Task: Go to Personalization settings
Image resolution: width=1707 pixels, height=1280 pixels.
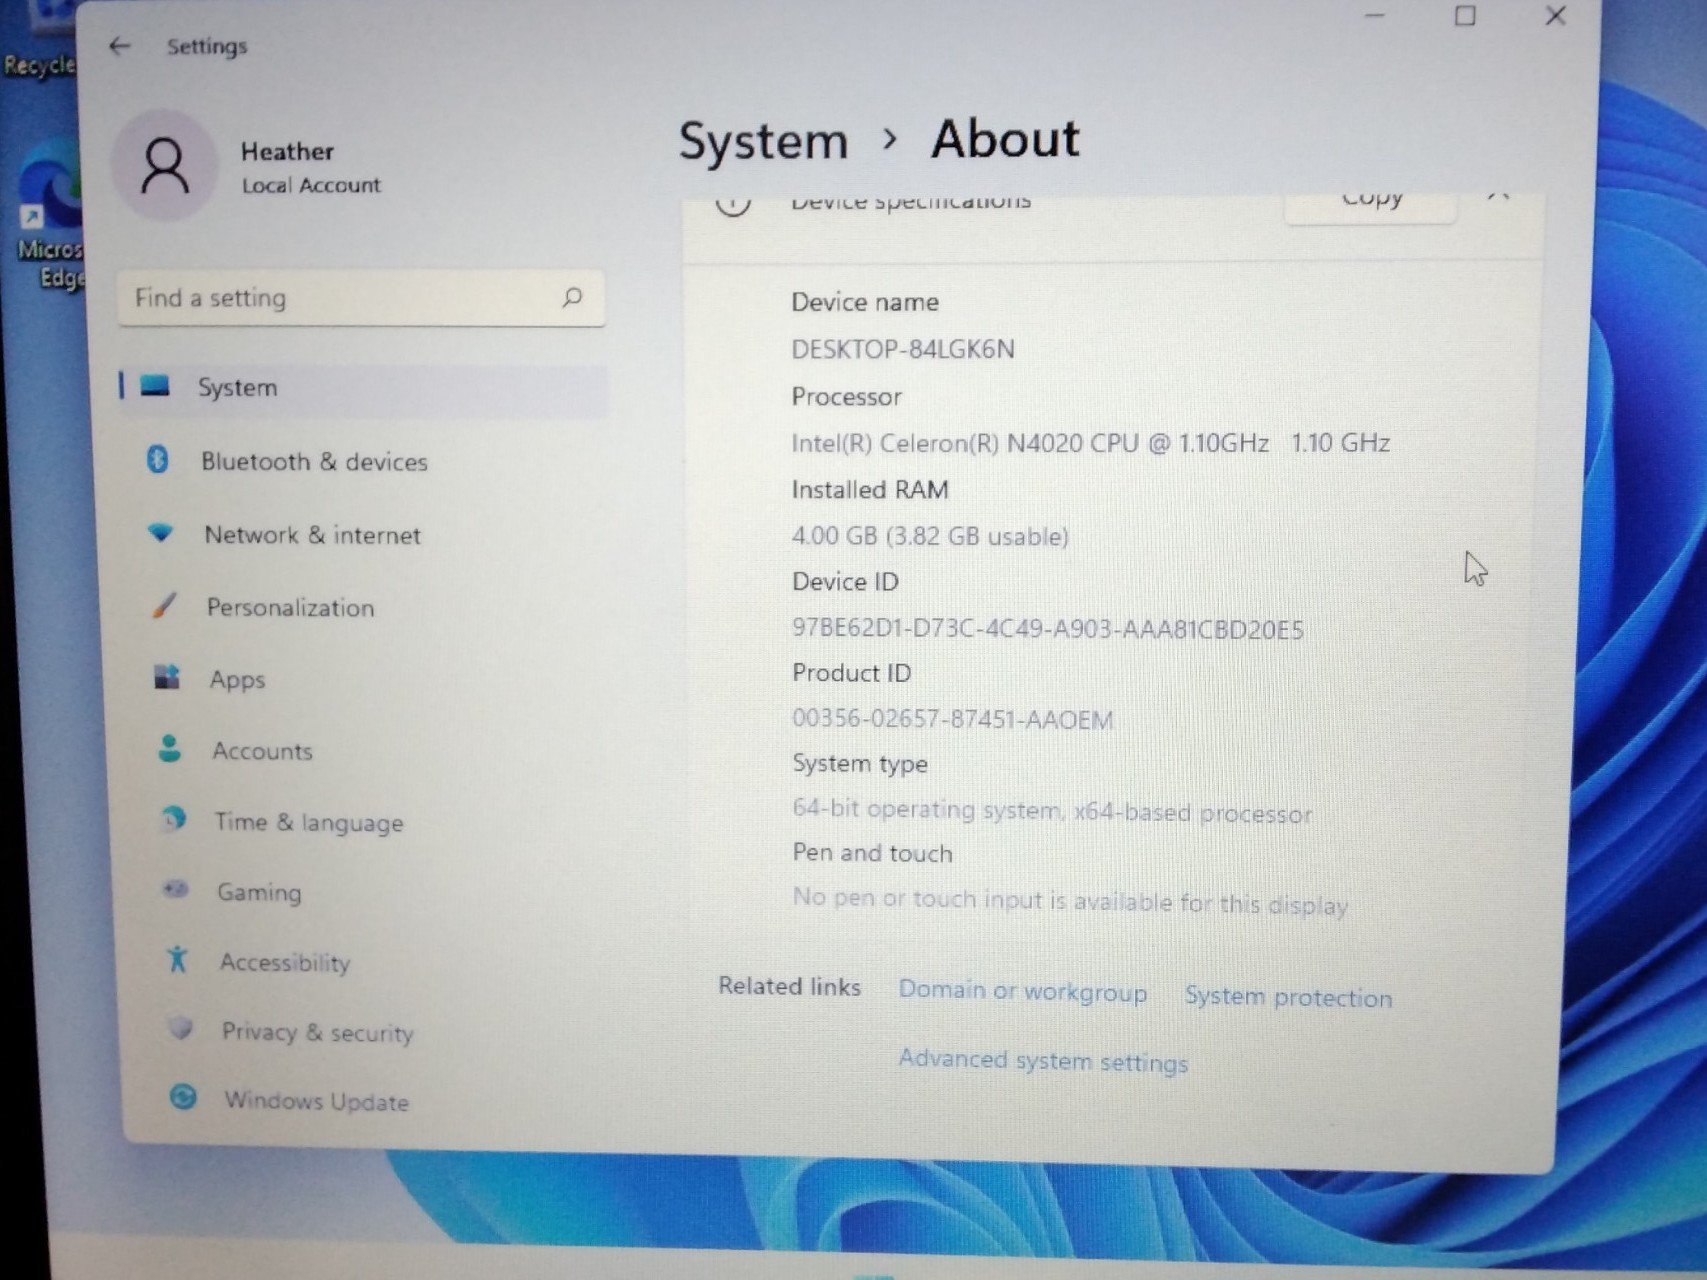Action: click(x=290, y=608)
